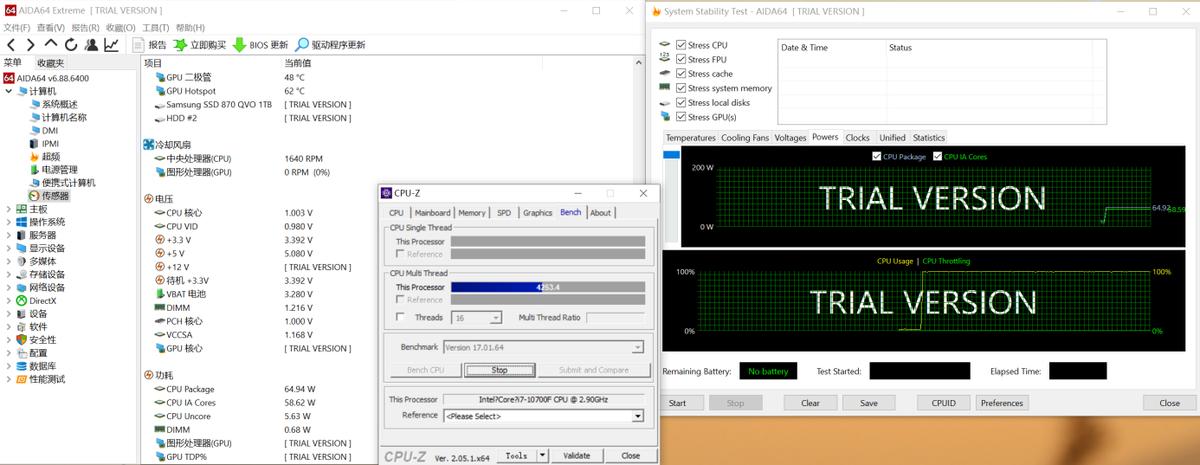Viewport: 1200px width, 465px height.
Task: Expand the 服务器 server tree node
Action: click(x=9, y=235)
